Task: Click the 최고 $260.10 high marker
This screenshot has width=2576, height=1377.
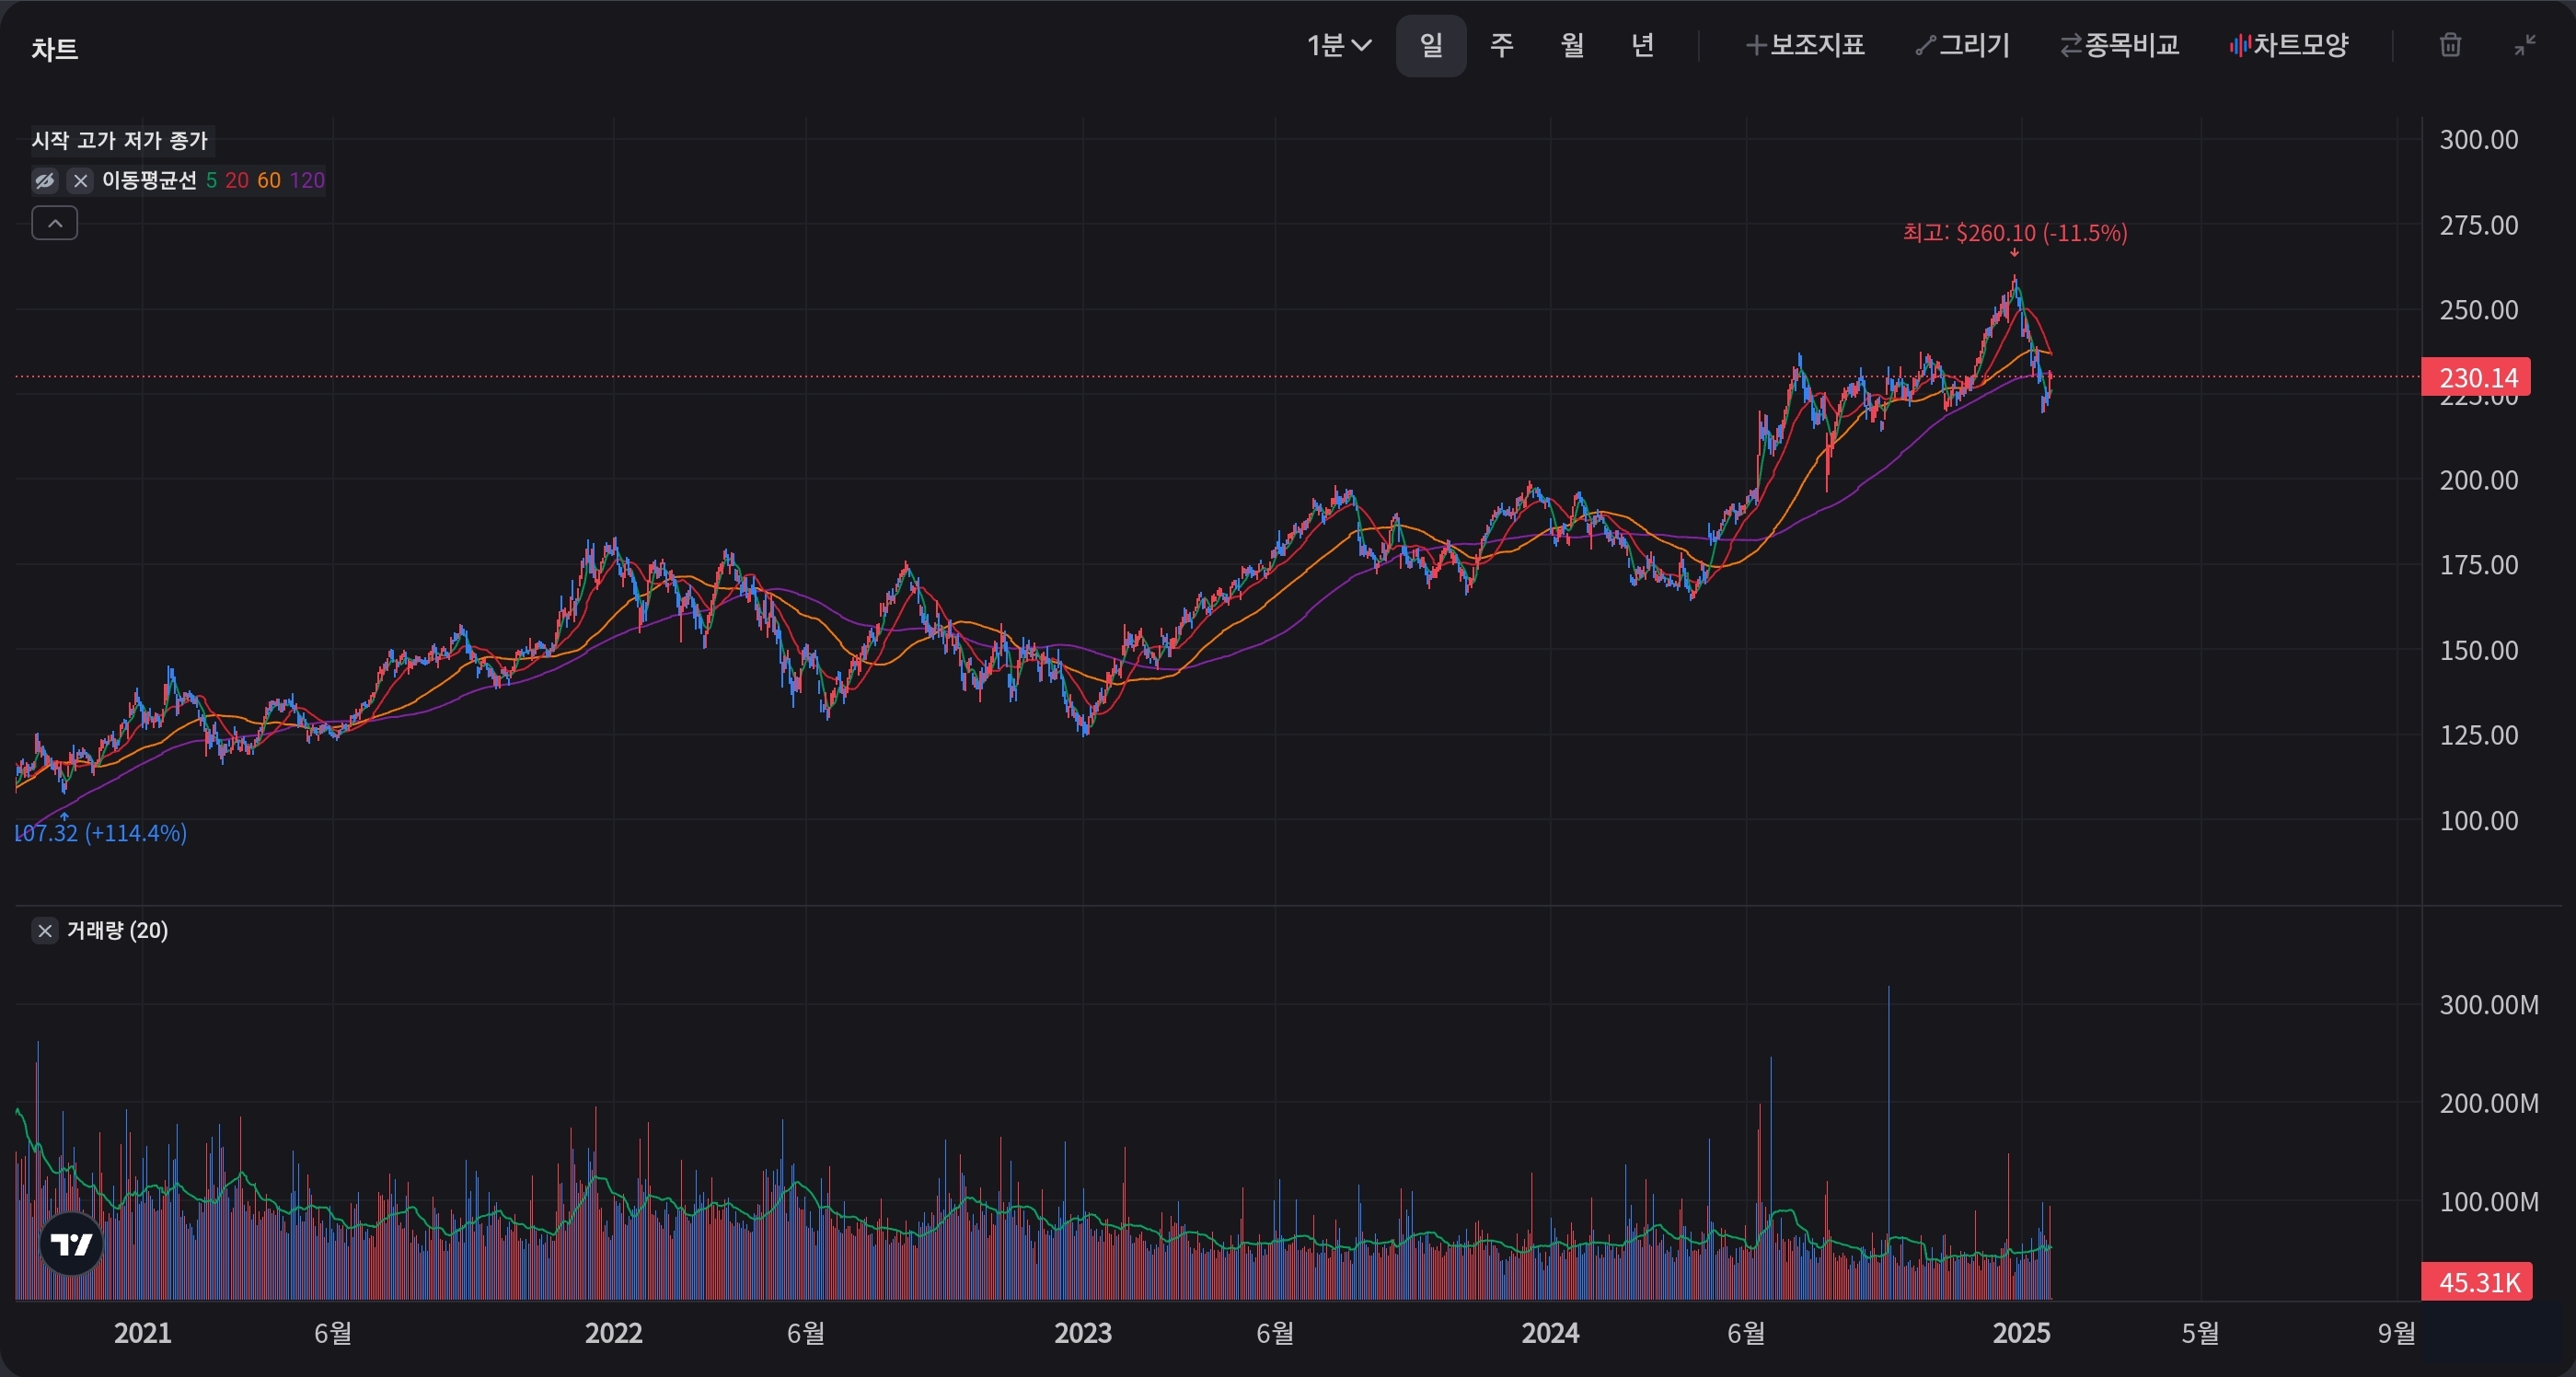Action: 2014,233
